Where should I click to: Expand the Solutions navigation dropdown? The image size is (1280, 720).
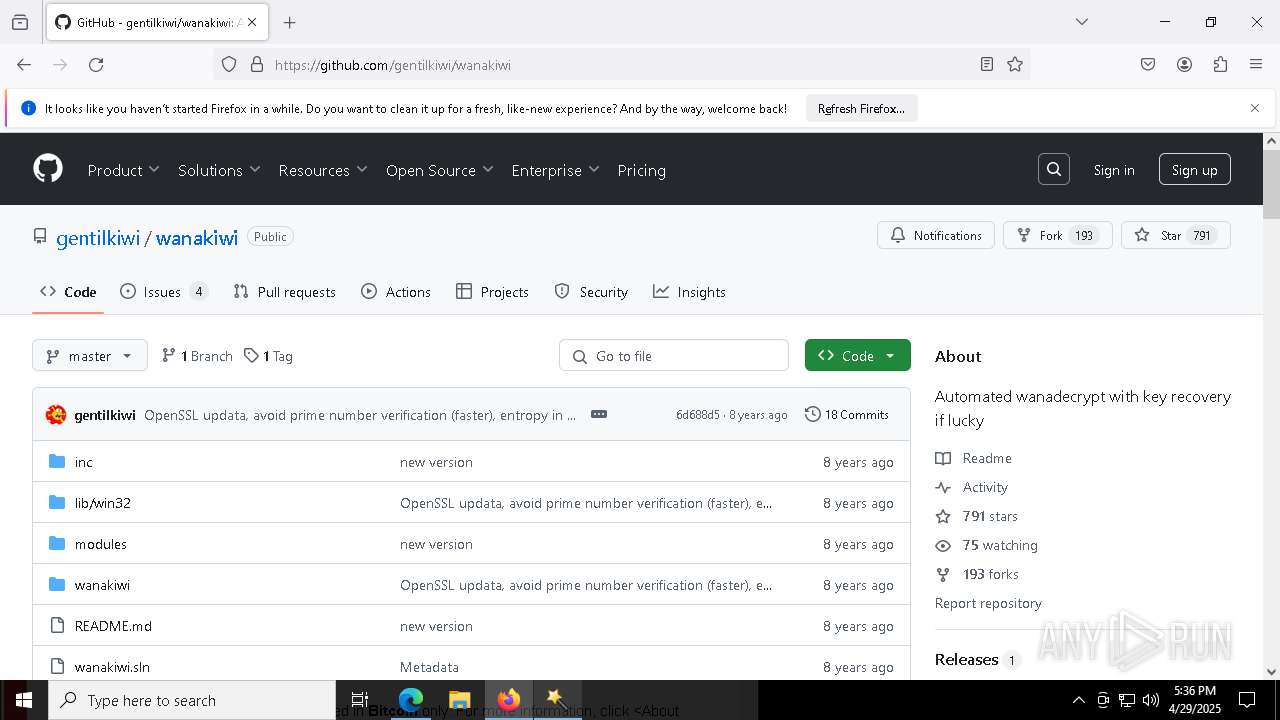[219, 170]
